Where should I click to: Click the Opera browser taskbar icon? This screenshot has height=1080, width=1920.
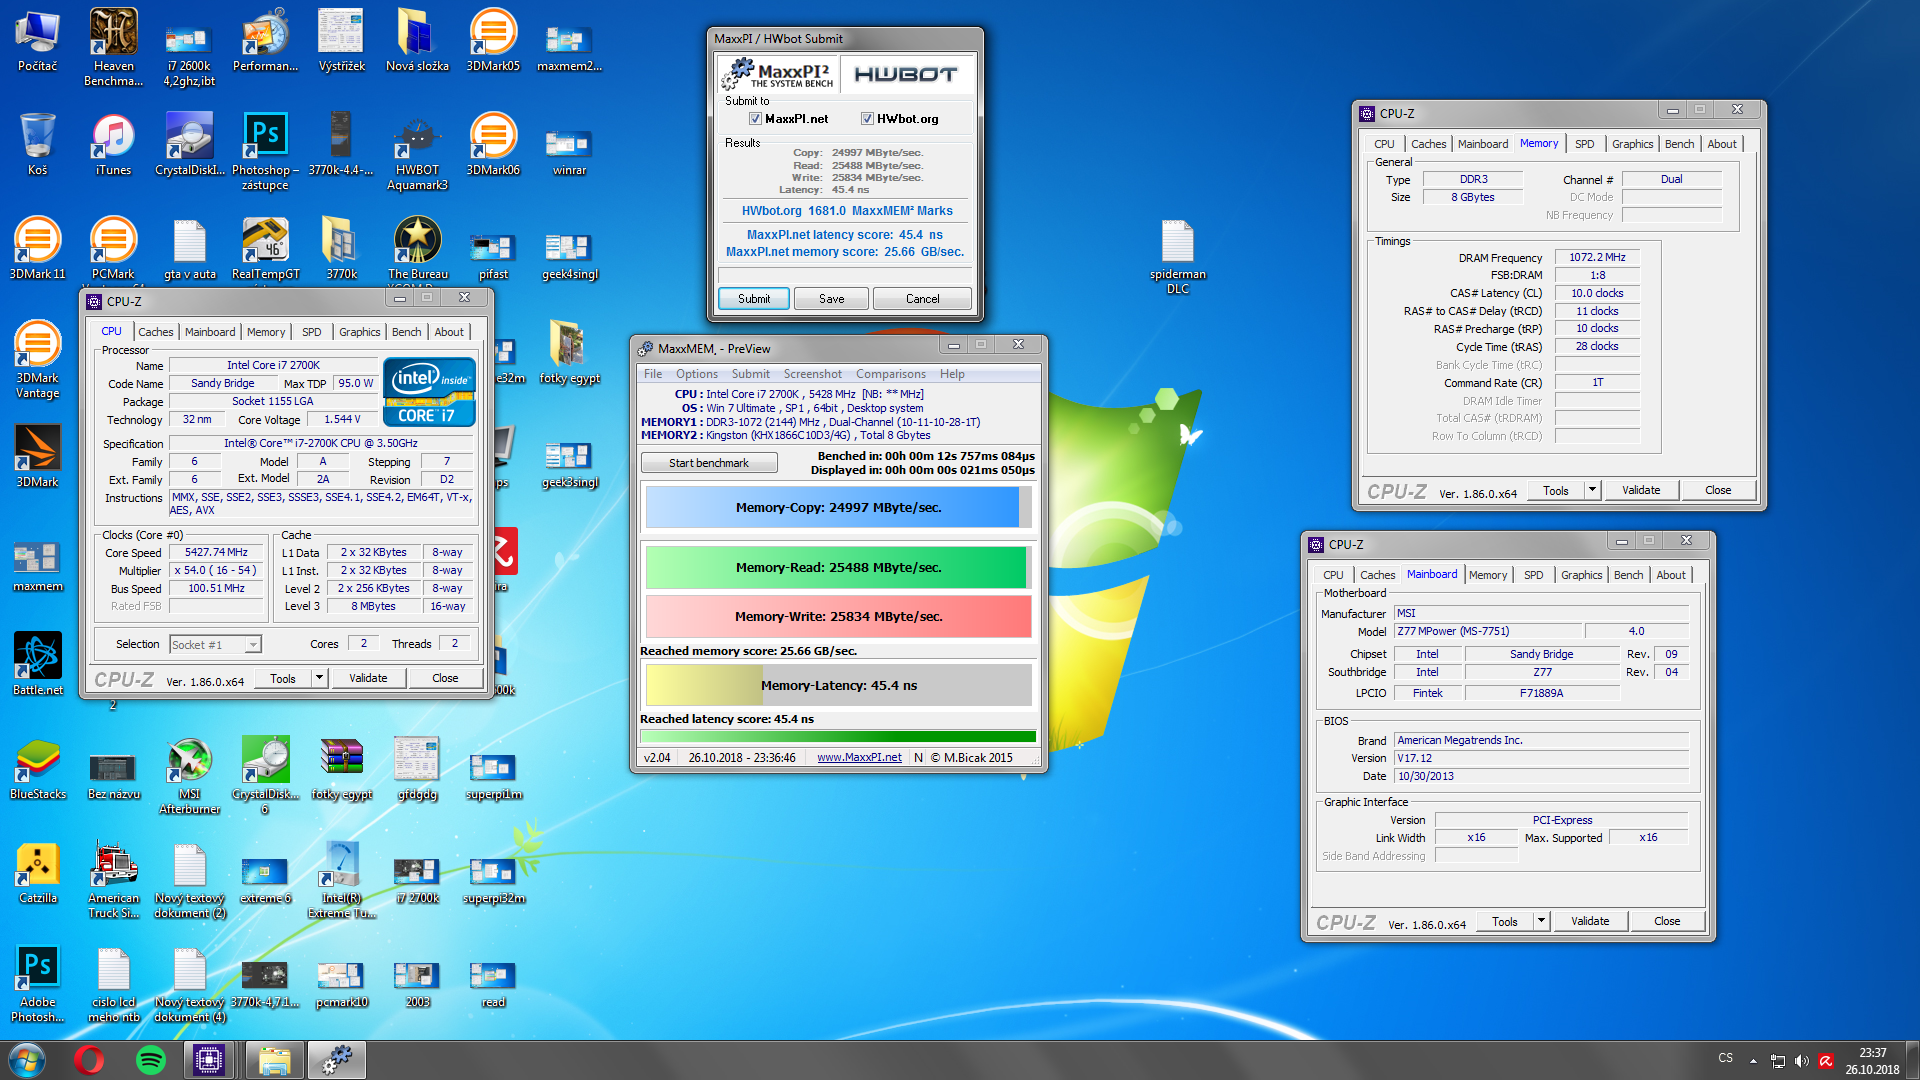(89, 1060)
